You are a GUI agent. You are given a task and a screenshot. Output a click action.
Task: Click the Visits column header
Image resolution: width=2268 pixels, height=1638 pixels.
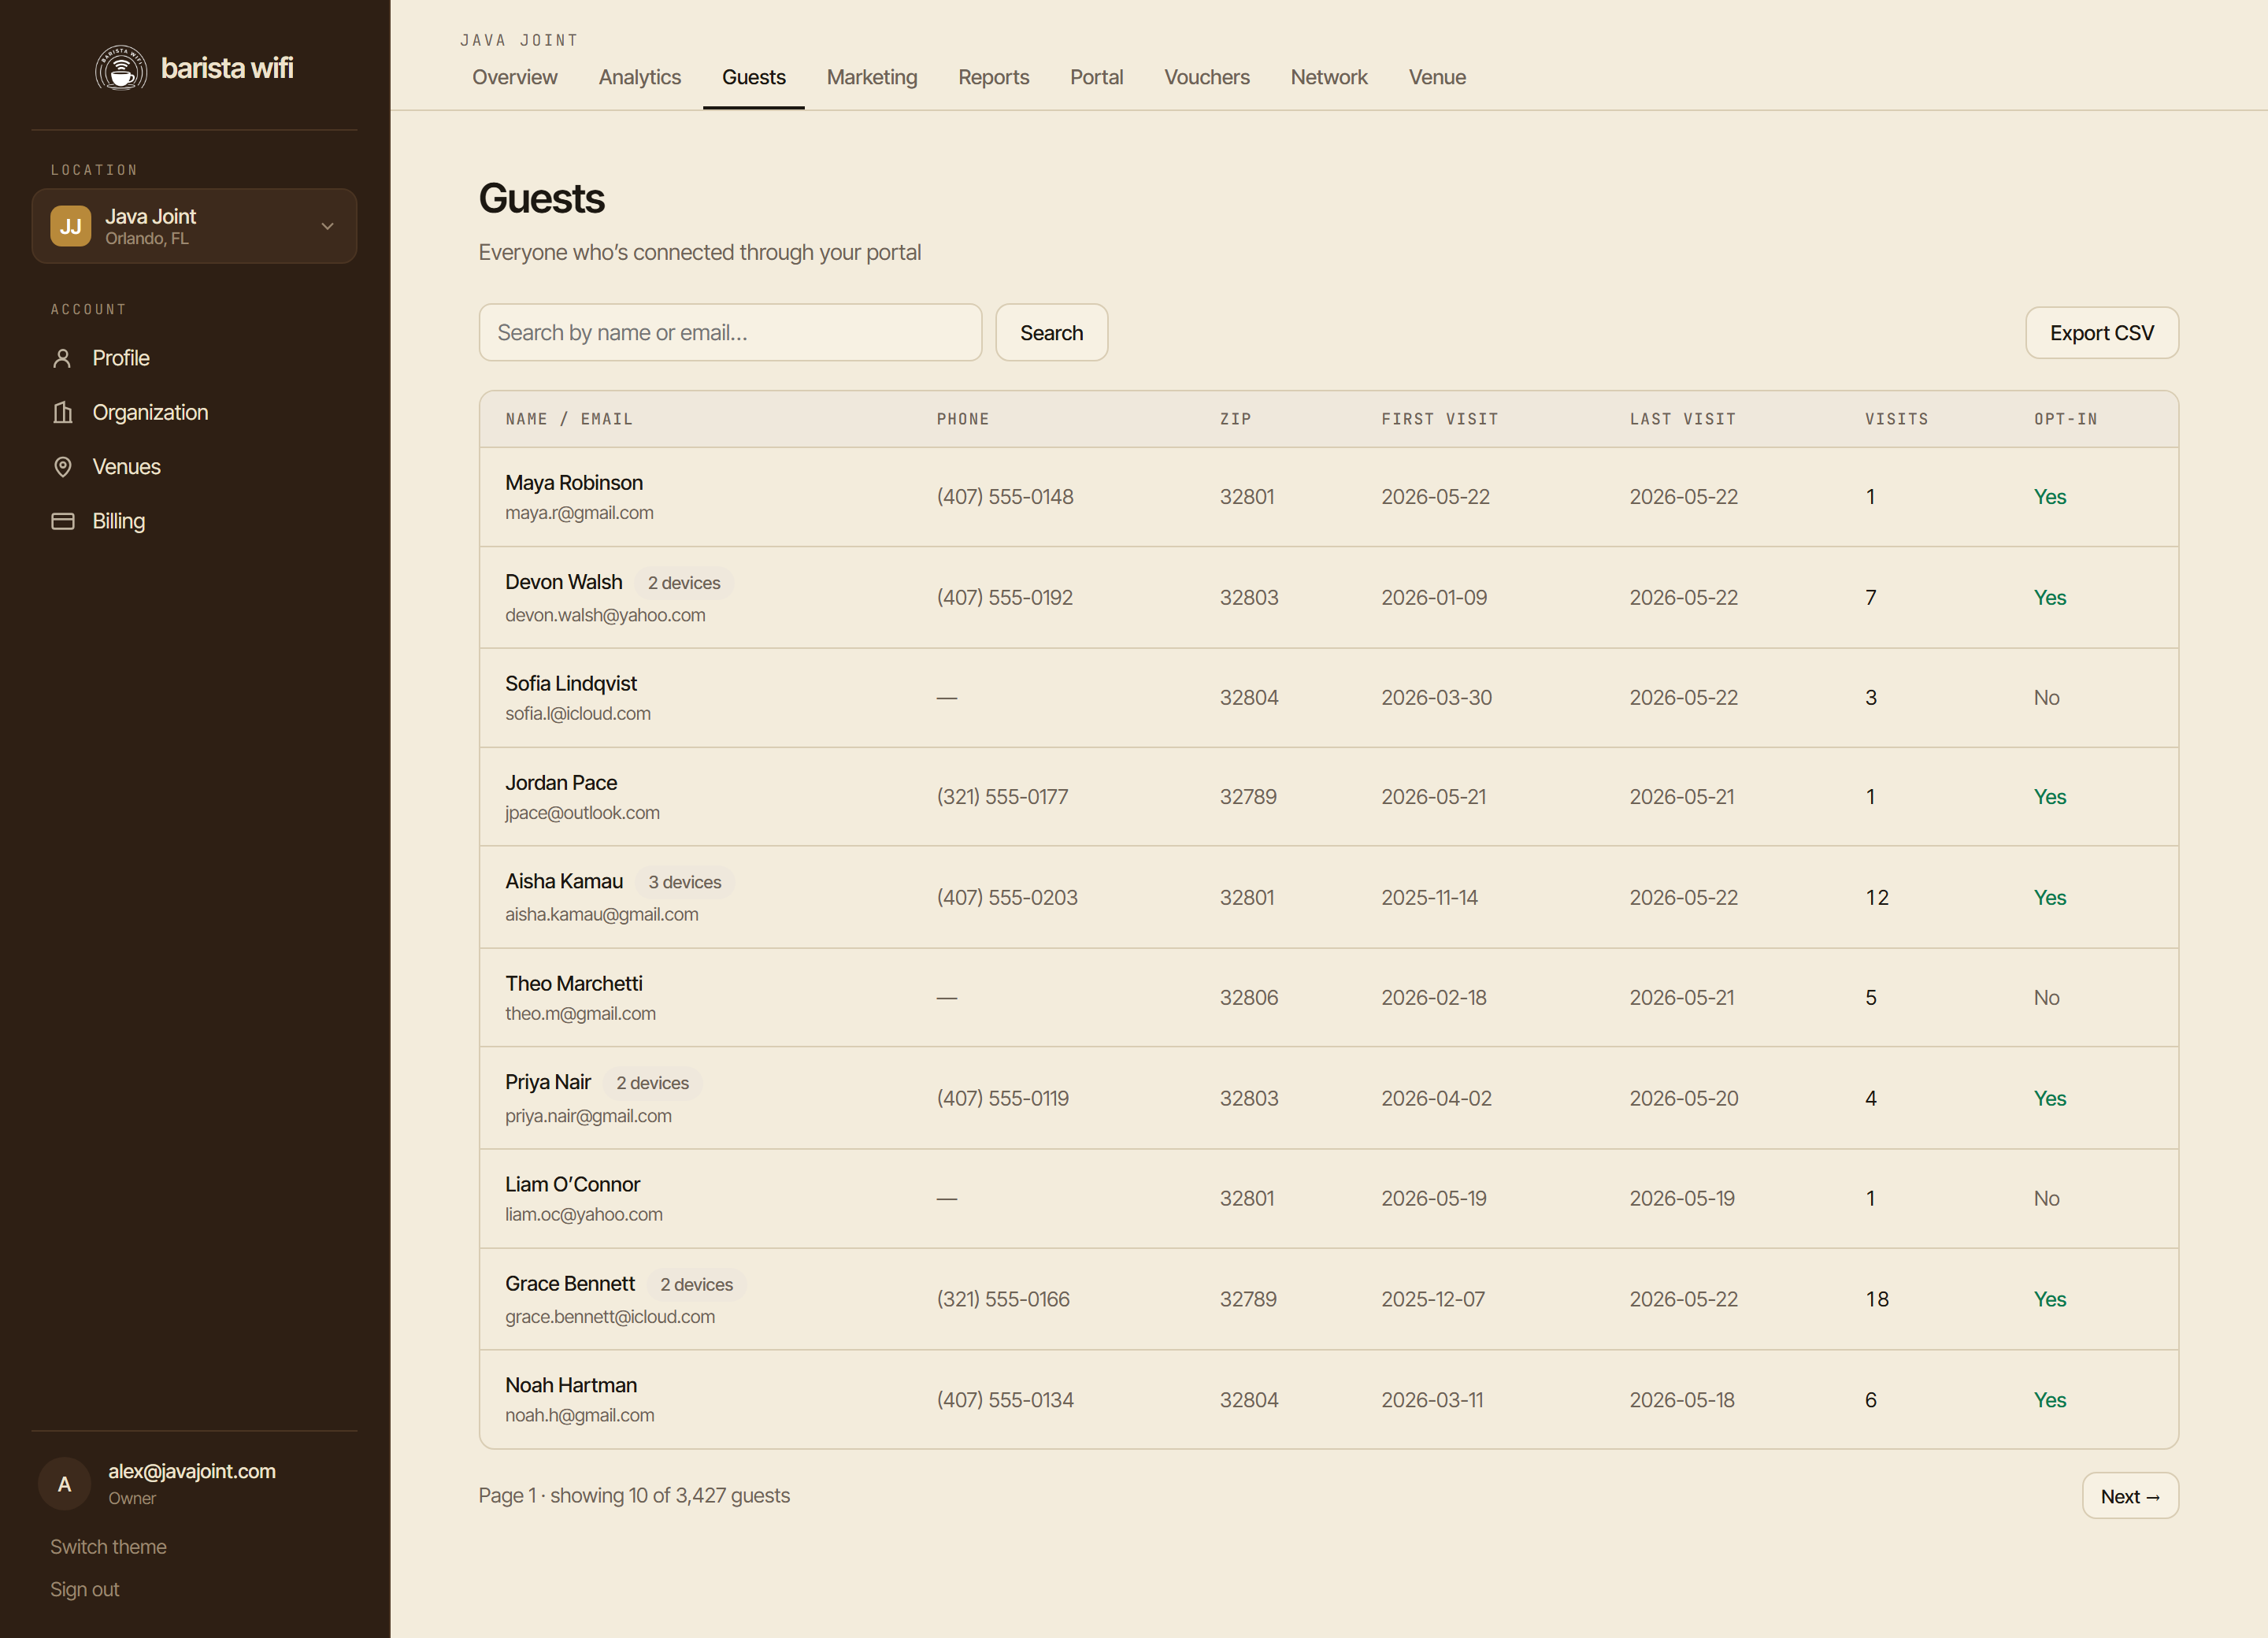tap(1896, 419)
